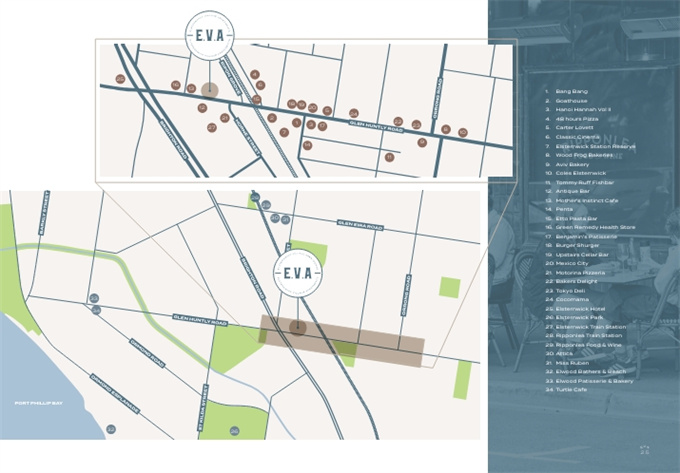This screenshot has width=680, height=473.
Task: Click the 'Glen Eira Road' street label
Action: click(x=360, y=225)
